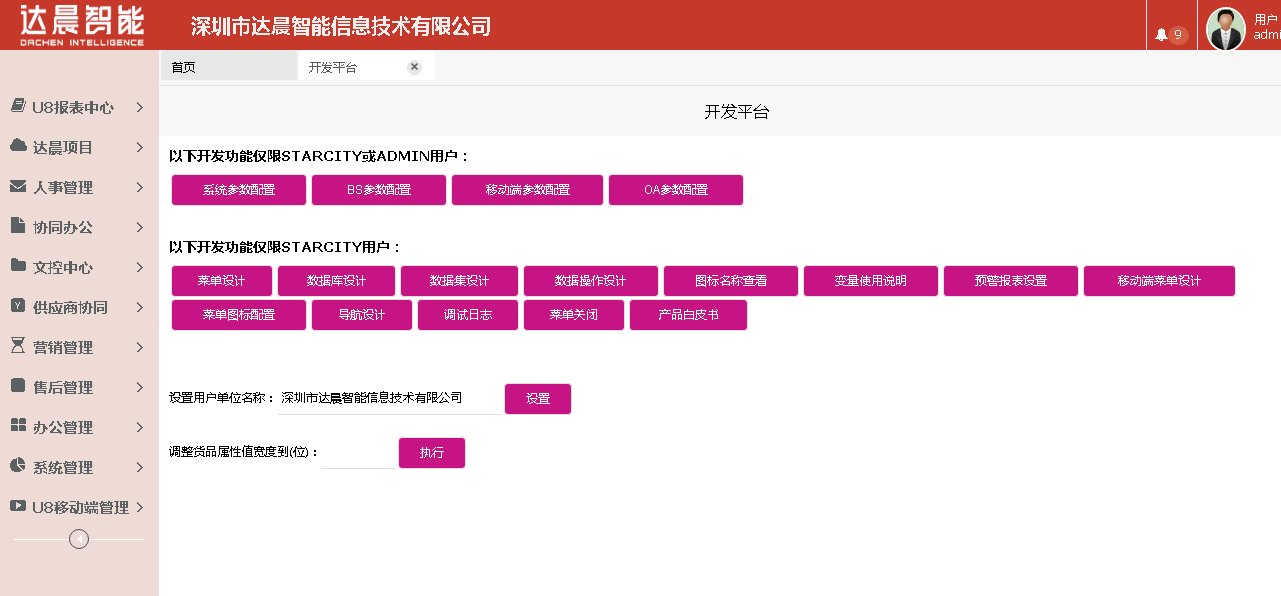Open 数据库设计

tap(336, 281)
